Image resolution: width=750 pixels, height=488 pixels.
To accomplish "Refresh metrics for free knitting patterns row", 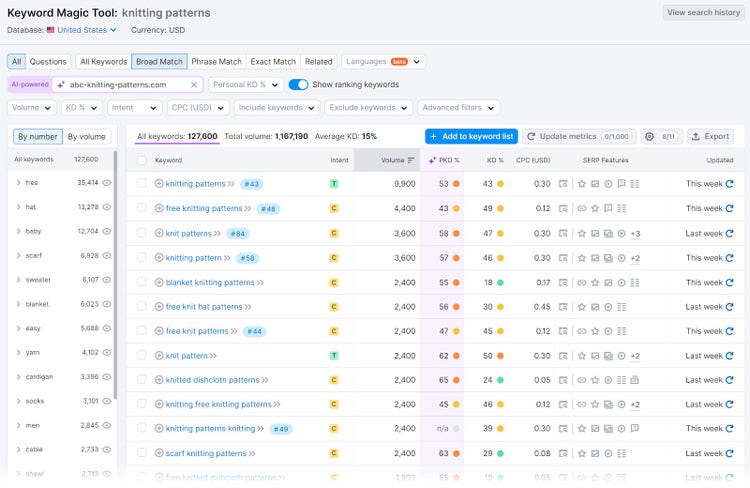I will pos(729,208).
